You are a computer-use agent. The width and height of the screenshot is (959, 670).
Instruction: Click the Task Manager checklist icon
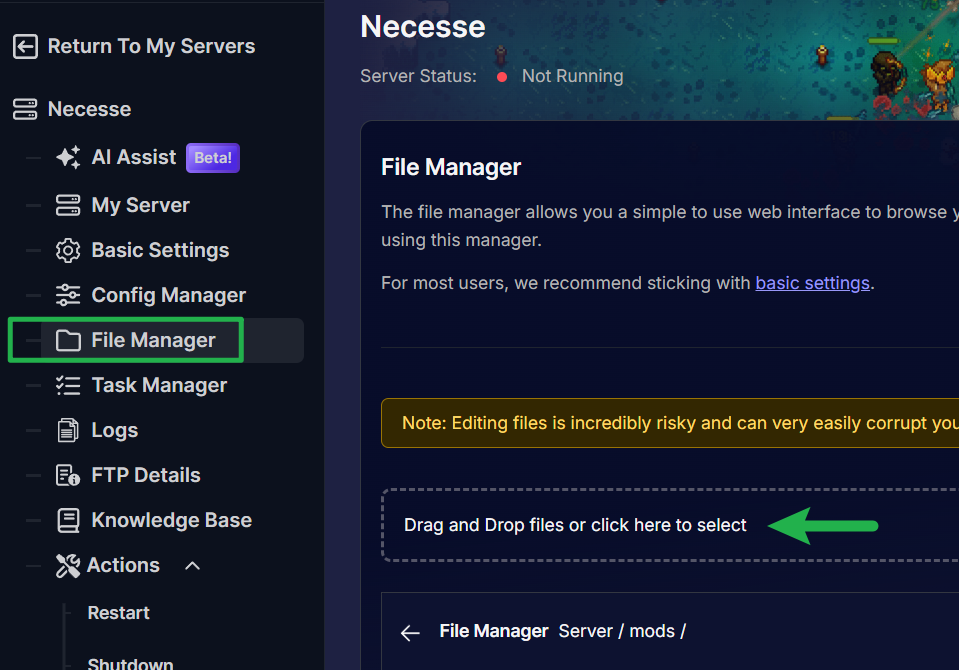click(68, 385)
